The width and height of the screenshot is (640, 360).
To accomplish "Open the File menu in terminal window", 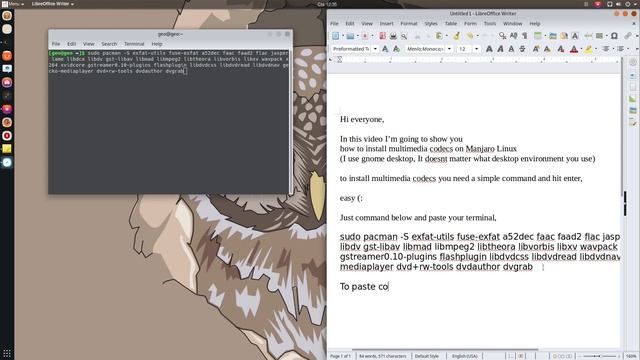I will [x=56, y=44].
